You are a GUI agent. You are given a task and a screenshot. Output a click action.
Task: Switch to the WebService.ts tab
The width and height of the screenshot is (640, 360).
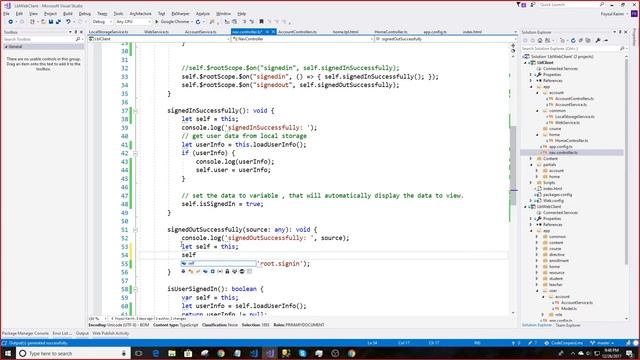(156, 32)
